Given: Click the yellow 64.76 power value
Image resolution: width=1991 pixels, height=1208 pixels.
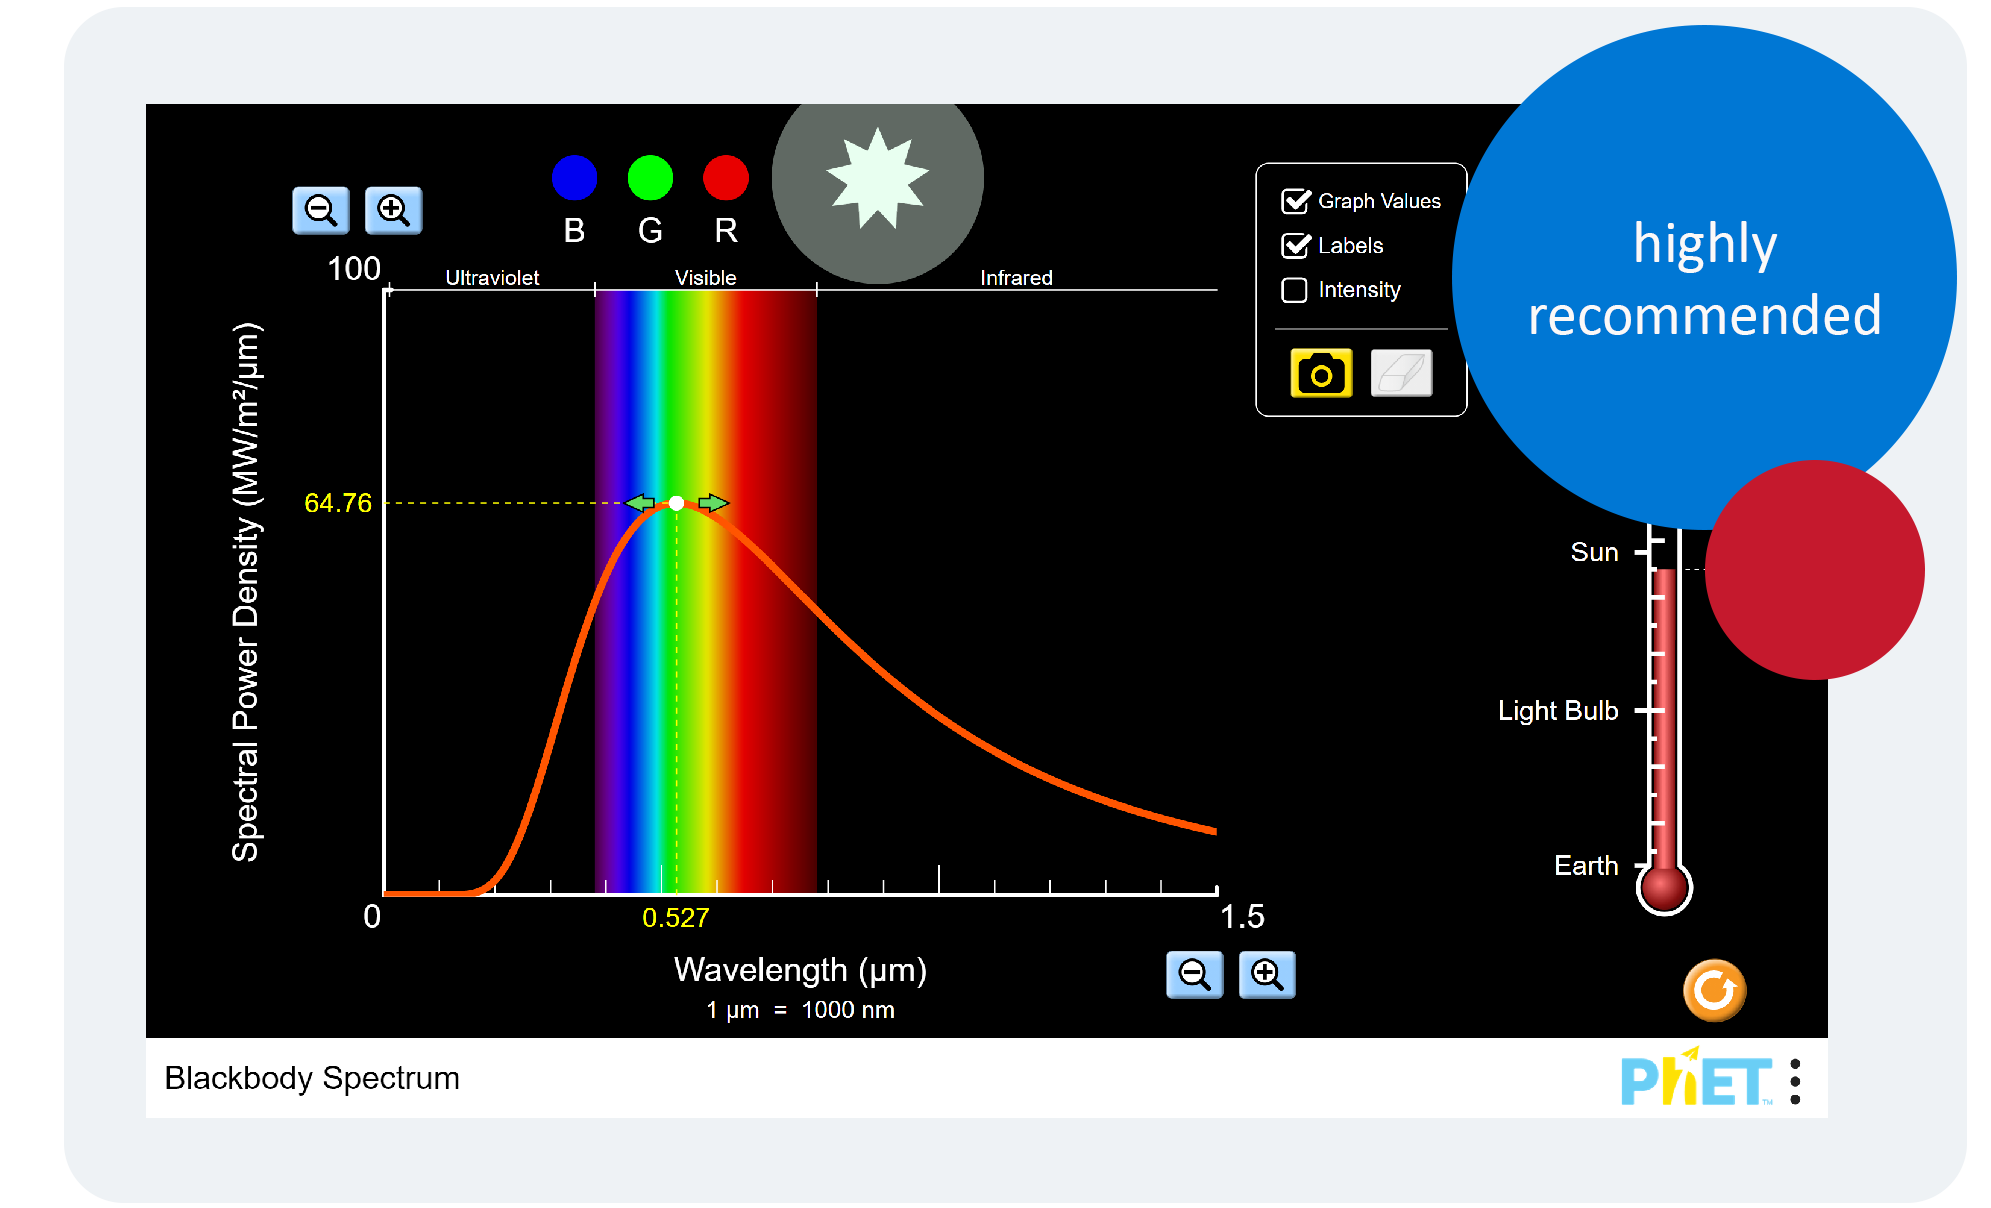Looking at the screenshot, I should tap(338, 503).
